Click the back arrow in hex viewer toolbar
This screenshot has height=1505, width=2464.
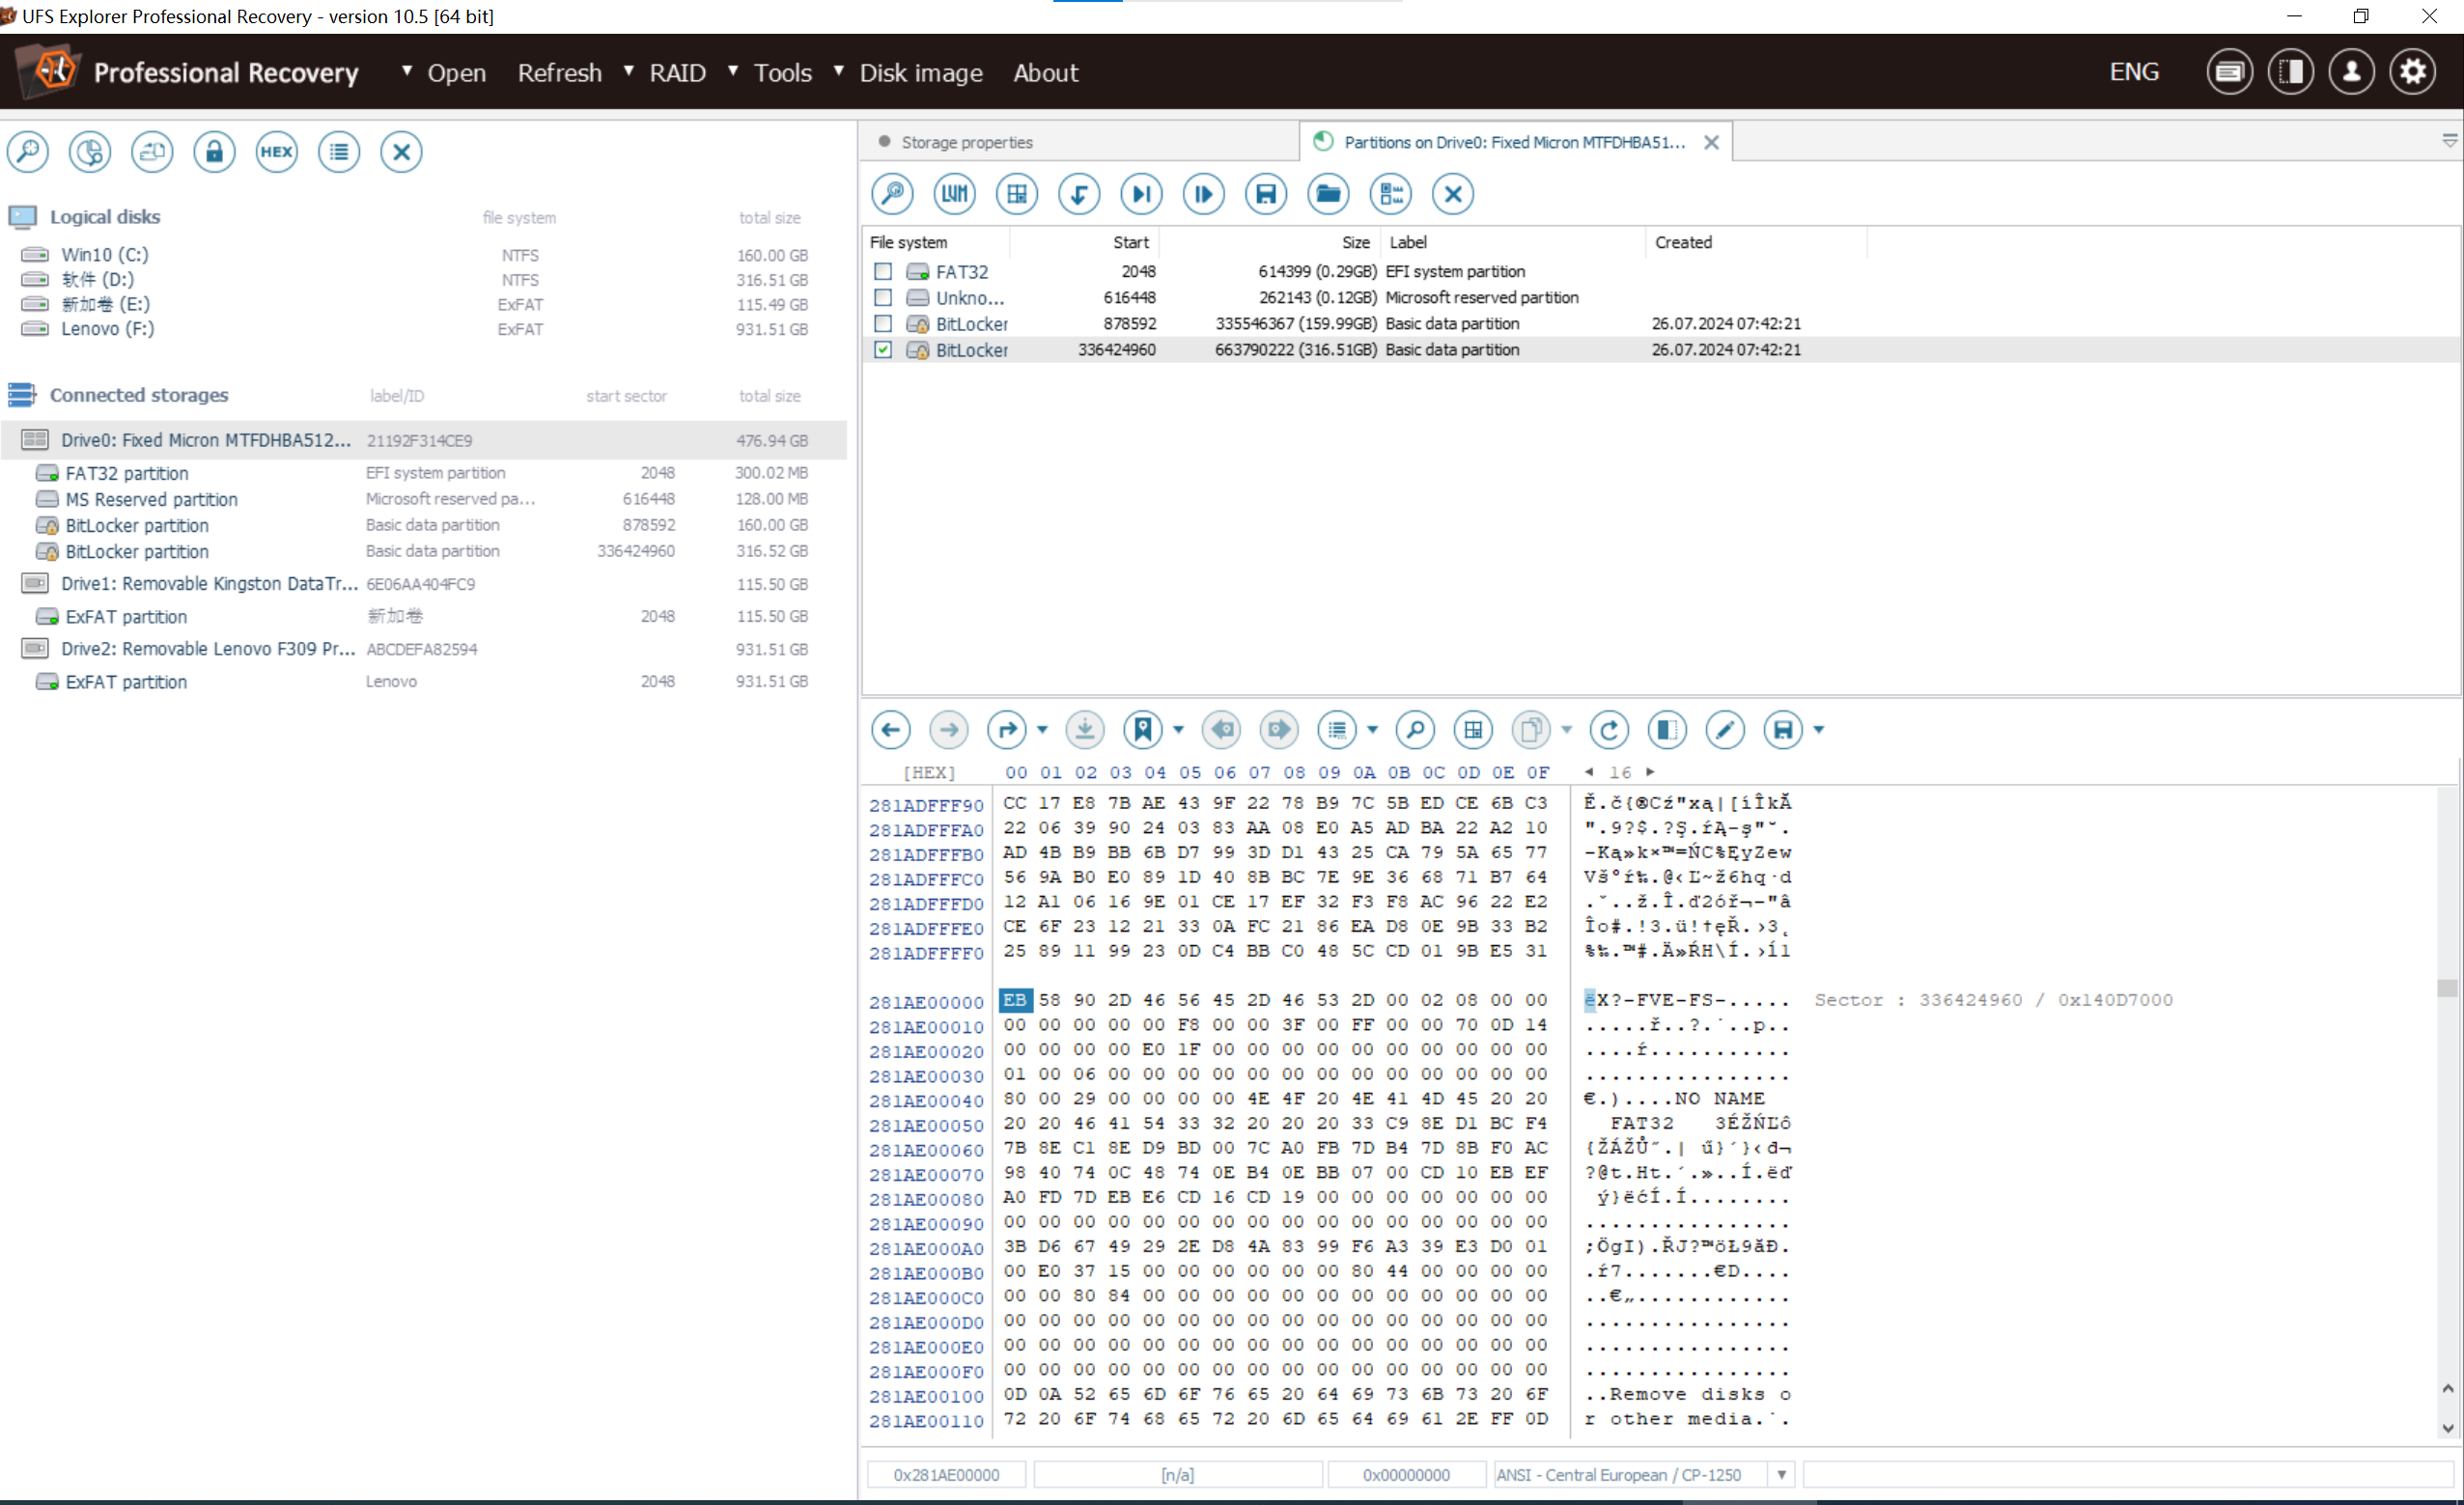point(890,730)
